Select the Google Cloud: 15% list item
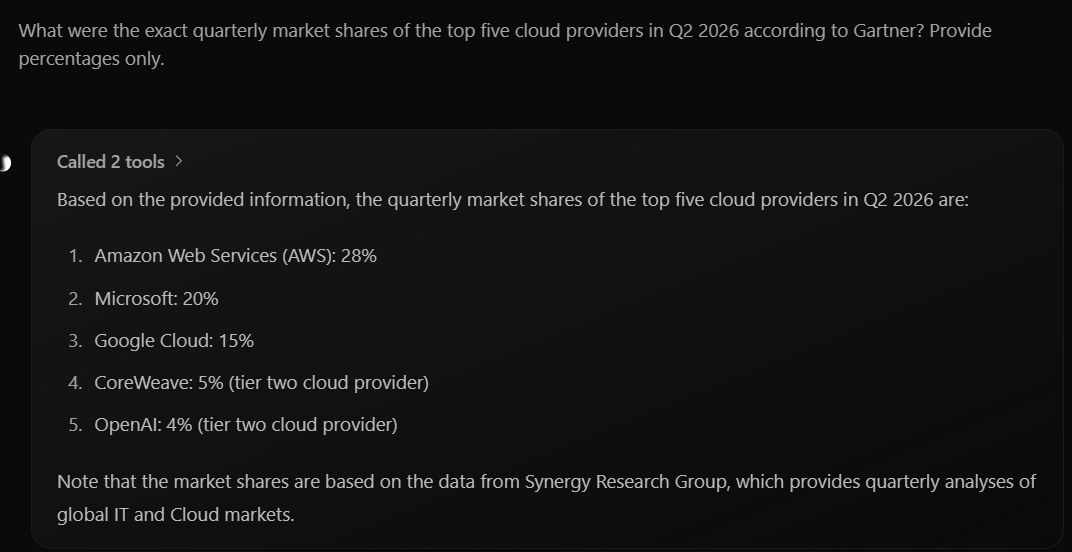 point(174,341)
